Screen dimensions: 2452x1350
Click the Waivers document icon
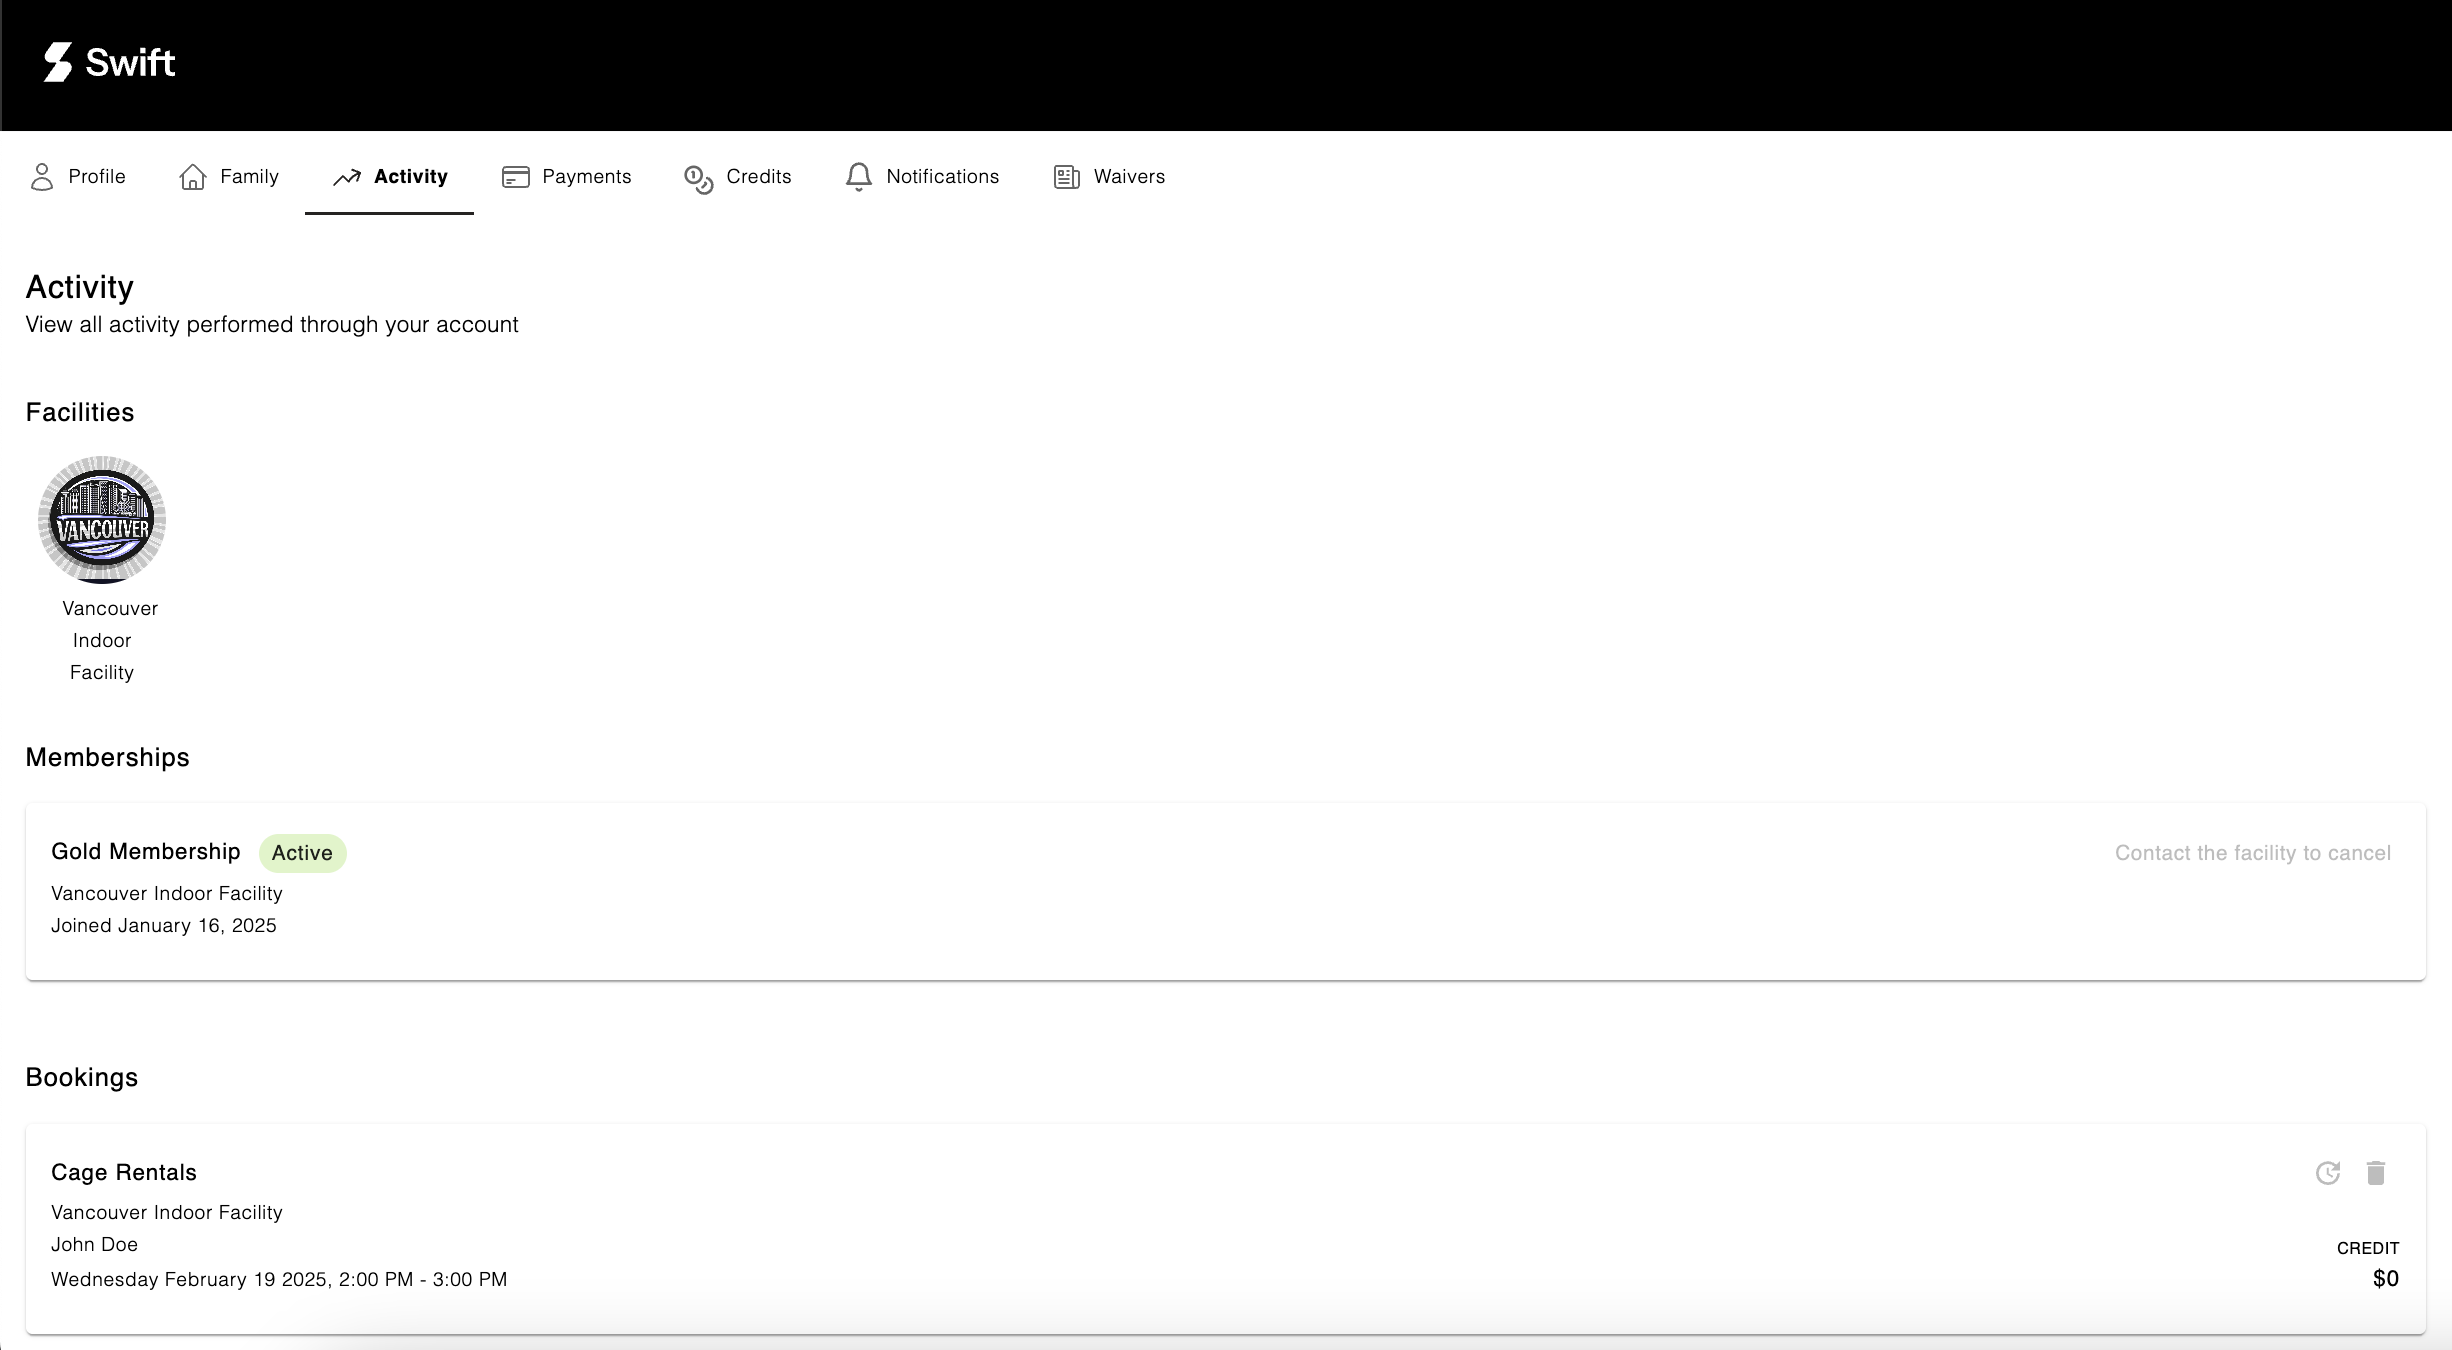coord(1066,177)
